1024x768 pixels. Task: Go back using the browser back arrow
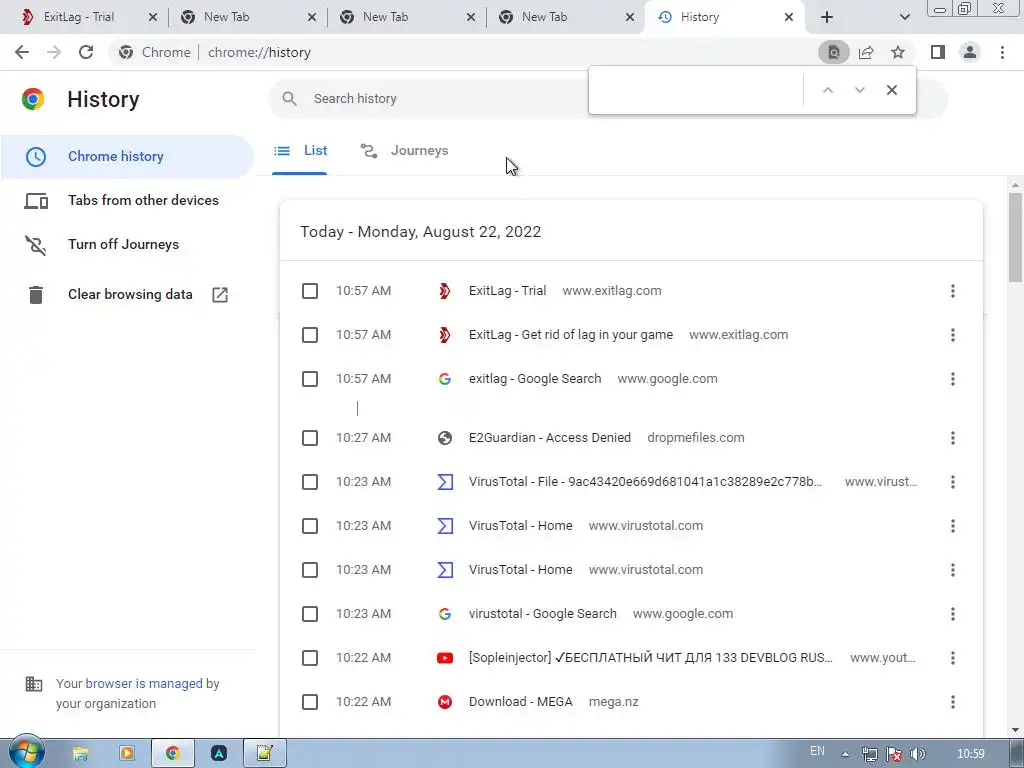pyautogui.click(x=22, y=52)
